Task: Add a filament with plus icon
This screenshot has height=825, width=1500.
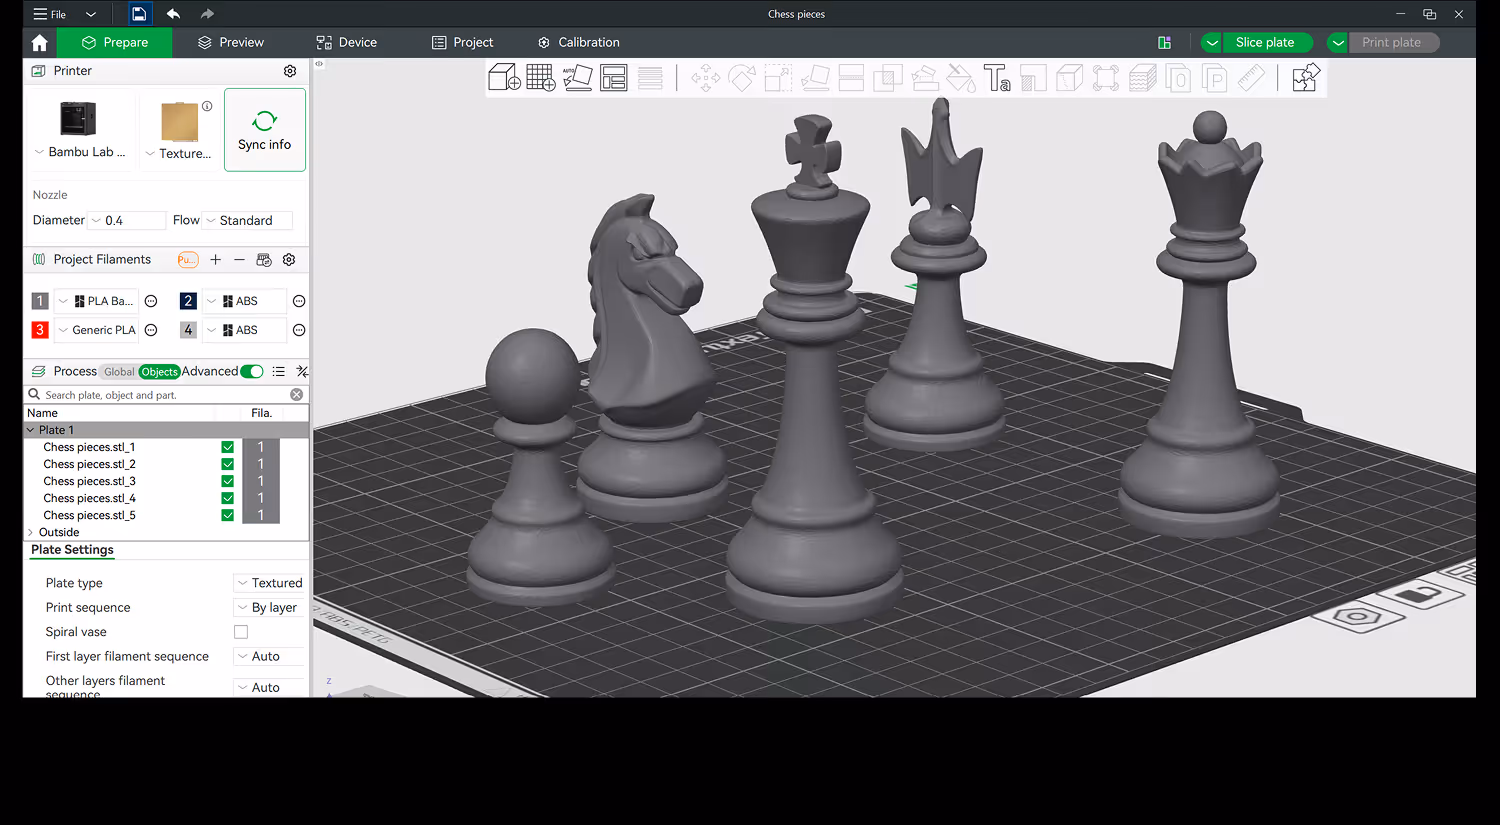Action: [215, 259]
